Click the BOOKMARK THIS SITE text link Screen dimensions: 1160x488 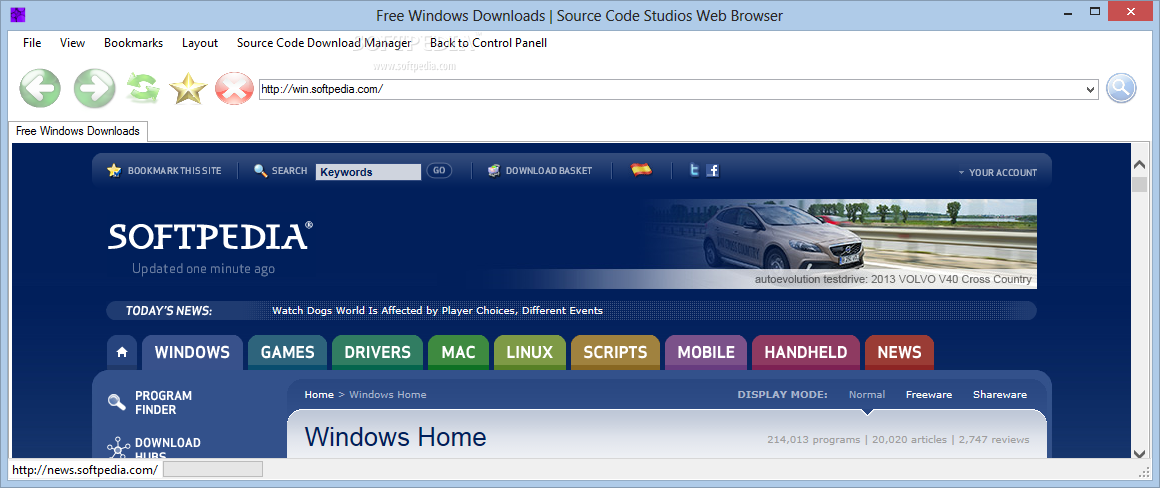175,171
